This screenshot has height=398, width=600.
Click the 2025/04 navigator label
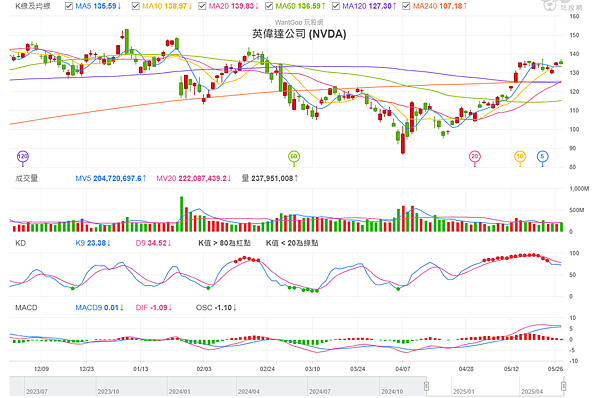[532, 391]
